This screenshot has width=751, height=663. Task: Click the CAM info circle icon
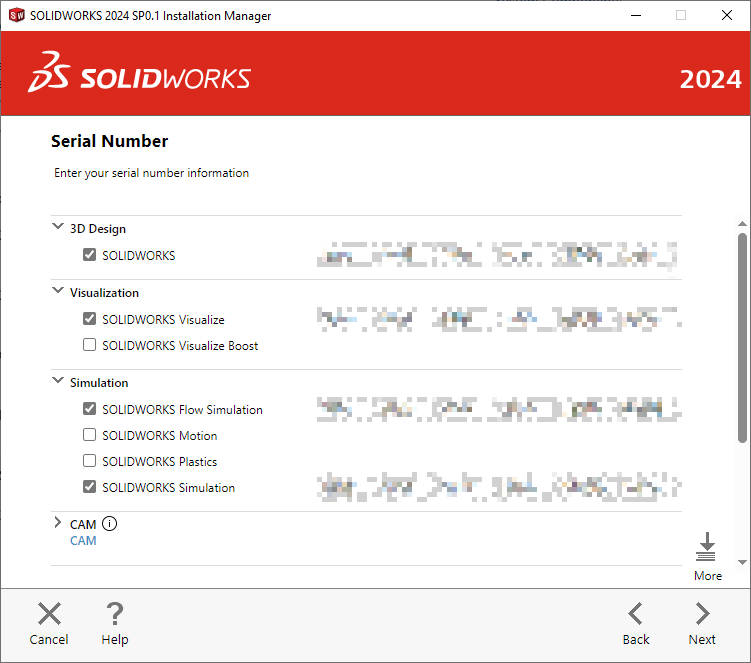point(110,523)
